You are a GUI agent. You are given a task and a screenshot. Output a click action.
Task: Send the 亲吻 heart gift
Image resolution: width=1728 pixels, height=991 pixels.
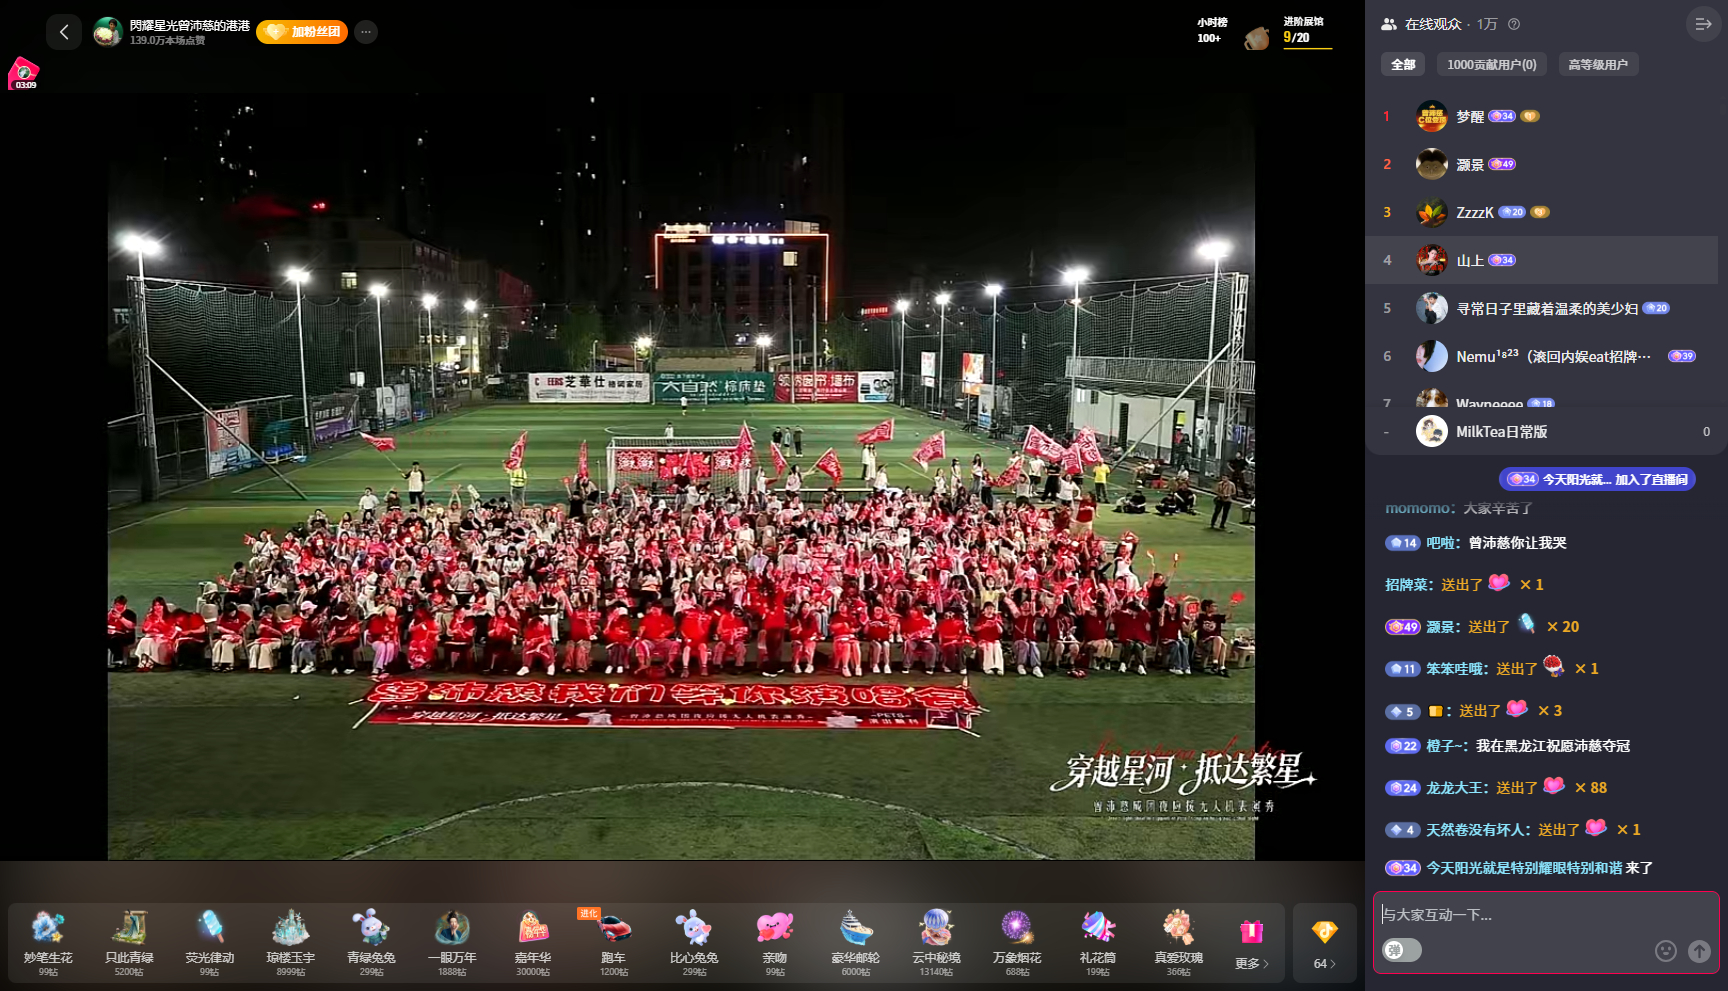point(775,941)
